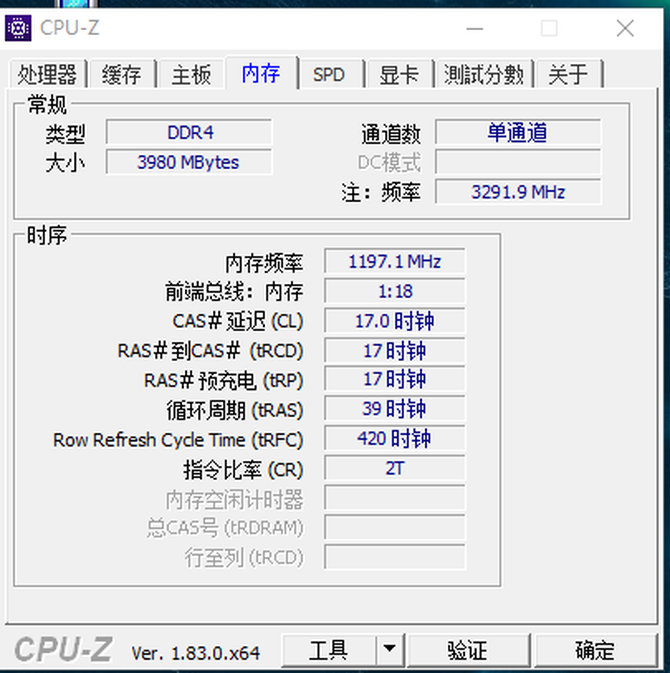Image resolution: width=670 pixels, height=673 pixels.
Task: Open the 显卡 tab
Action: (399, 74)
